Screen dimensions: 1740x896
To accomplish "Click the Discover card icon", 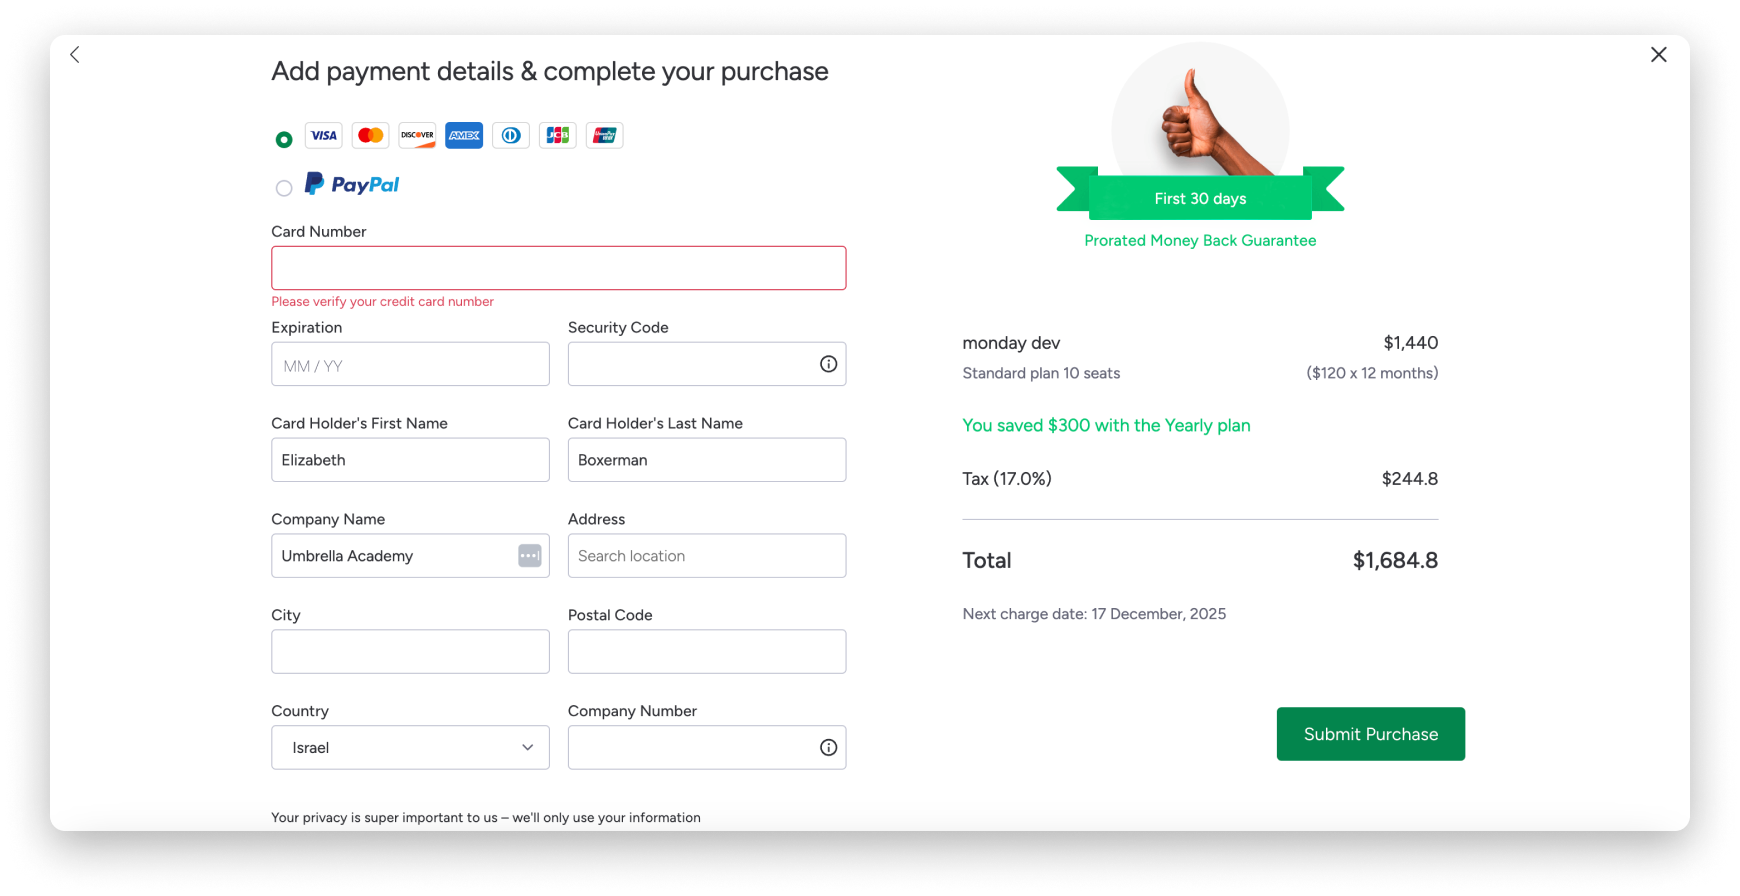I will click(x=417, y=136).
